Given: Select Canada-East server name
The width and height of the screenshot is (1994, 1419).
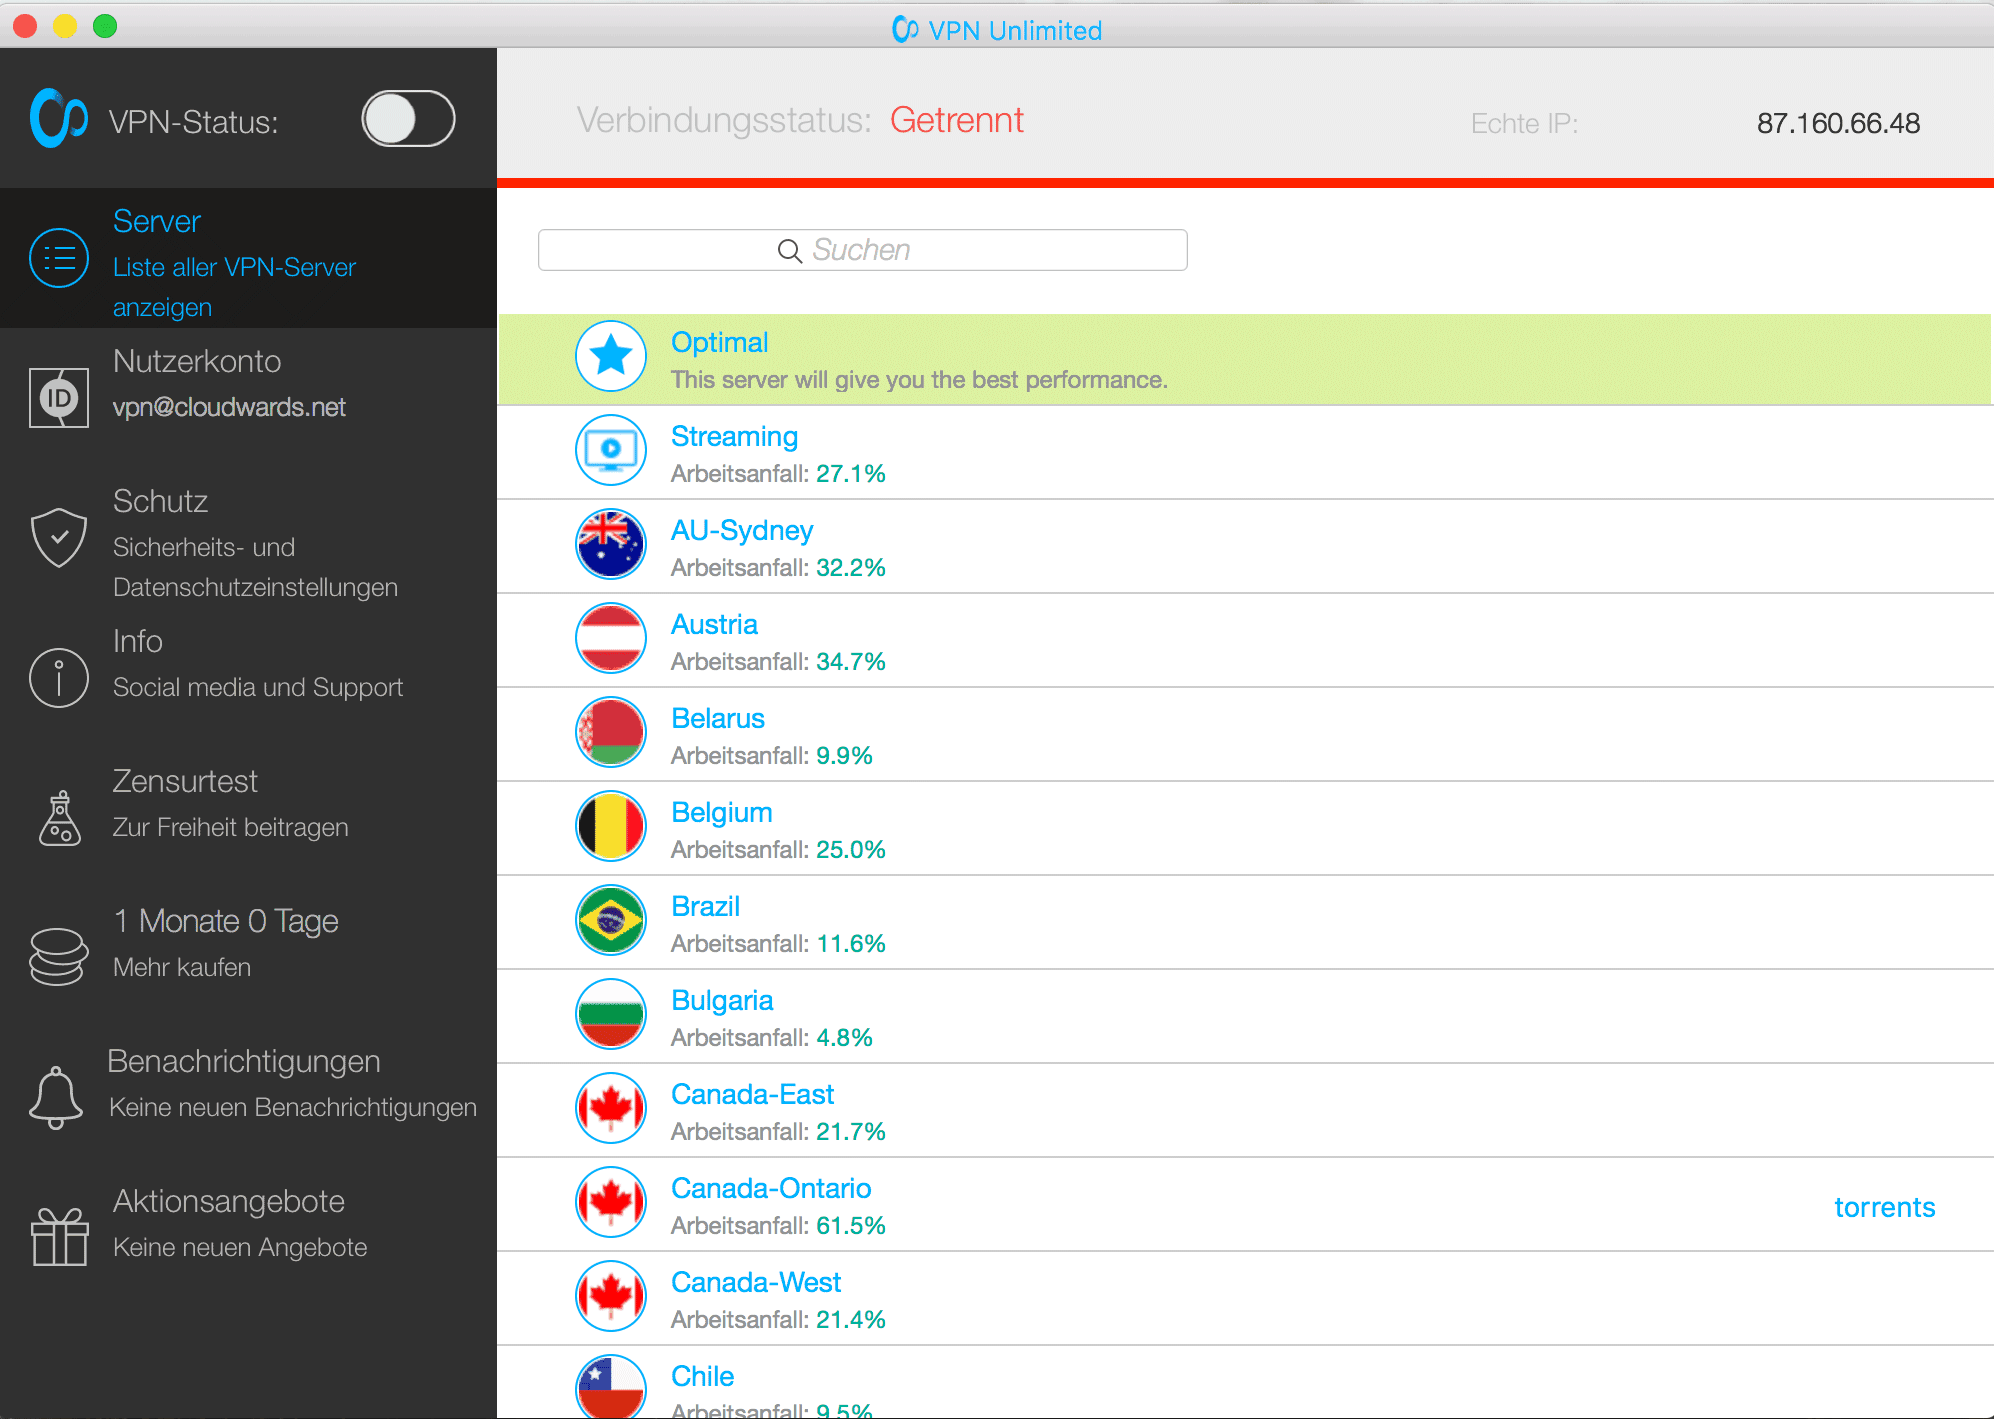Looking at the screenshot, I should point(752,1094).
